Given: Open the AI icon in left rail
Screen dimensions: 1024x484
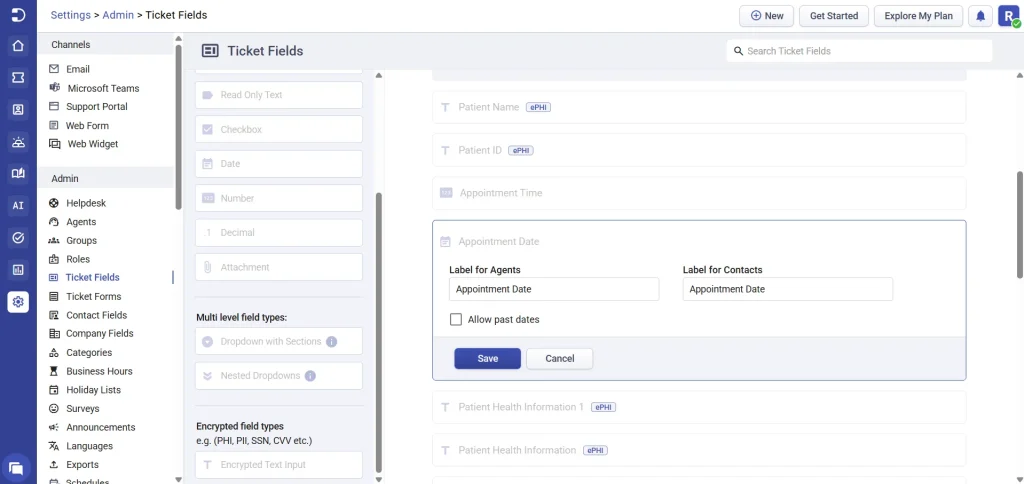Looking at the screenshot, I should coord(18,205).
